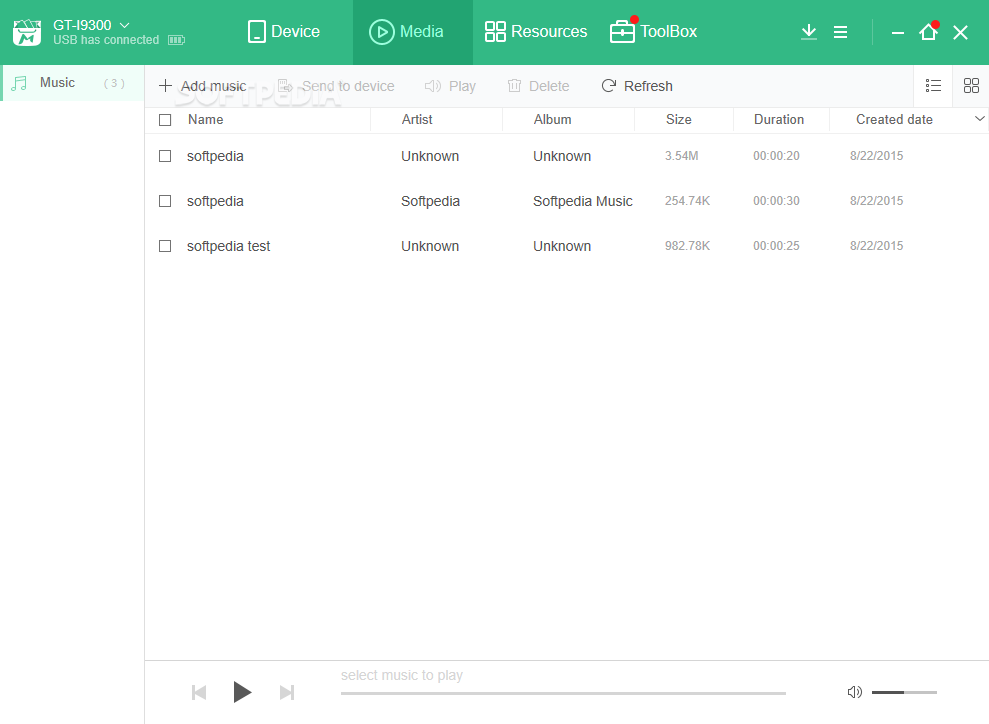Open the Resources tab
Viewport: 989px width, 724px height.
click(x=535, y=32)
